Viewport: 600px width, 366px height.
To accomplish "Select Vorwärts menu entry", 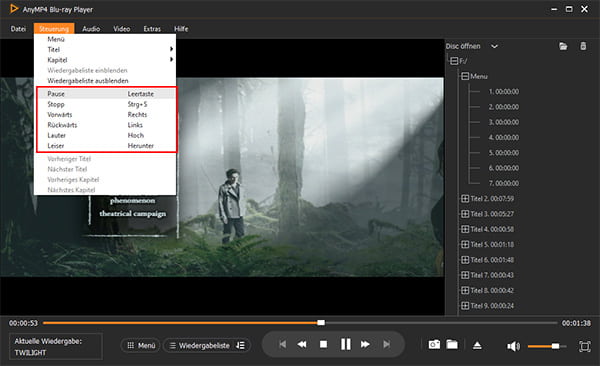I will (106, 114).
